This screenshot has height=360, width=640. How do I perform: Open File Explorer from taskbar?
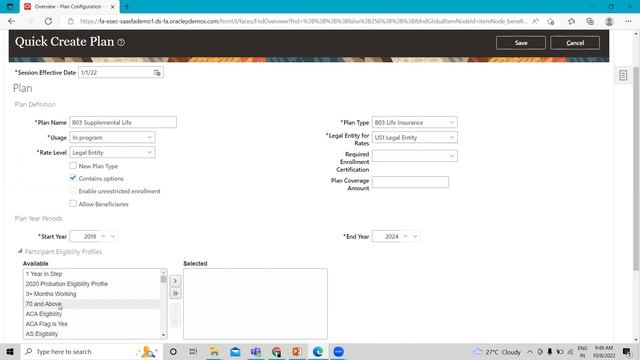point(214,351)
